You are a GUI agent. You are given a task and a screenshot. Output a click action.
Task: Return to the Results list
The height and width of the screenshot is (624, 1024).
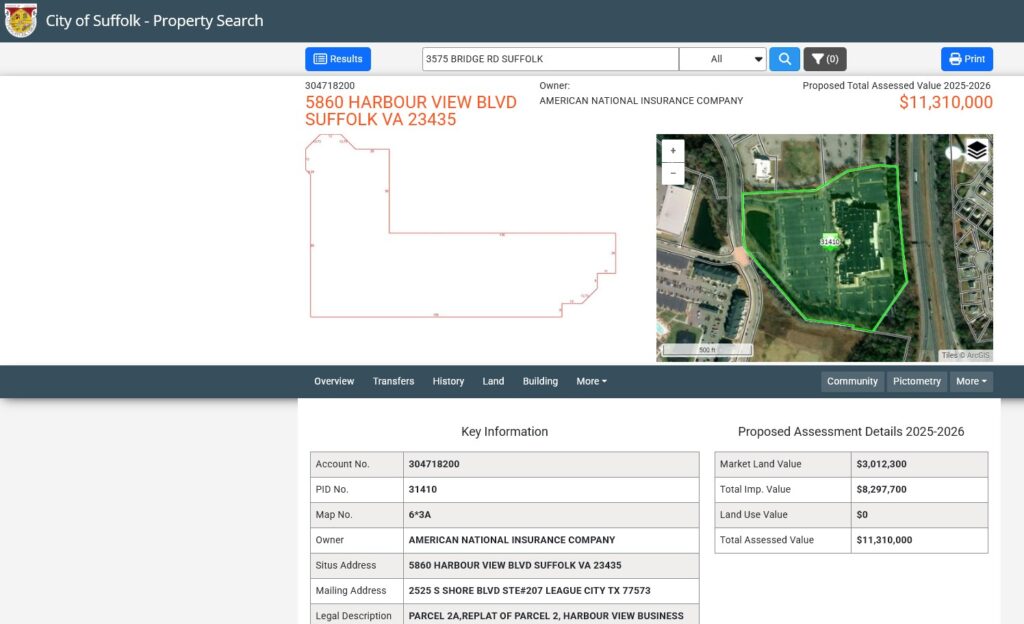pyautogui.click(x=338, y=59)
